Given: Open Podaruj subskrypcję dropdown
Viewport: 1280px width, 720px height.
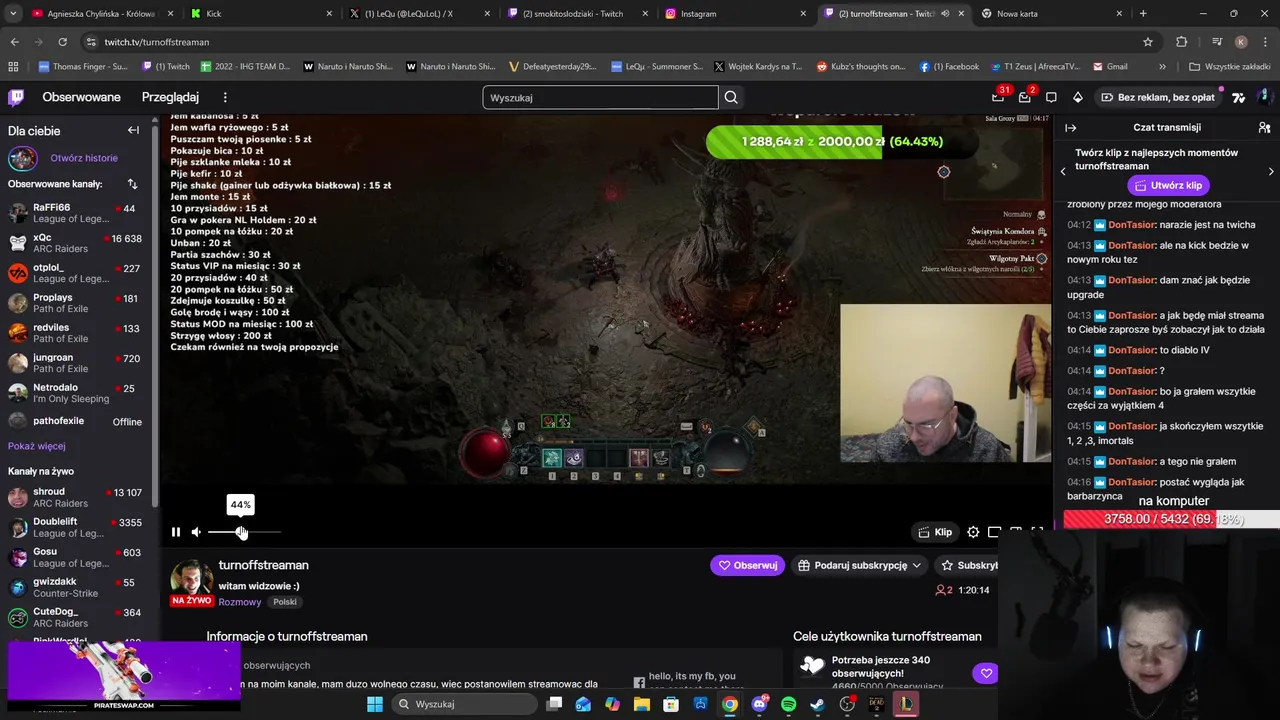Looking at the screenshot, I should pos(860,565).
